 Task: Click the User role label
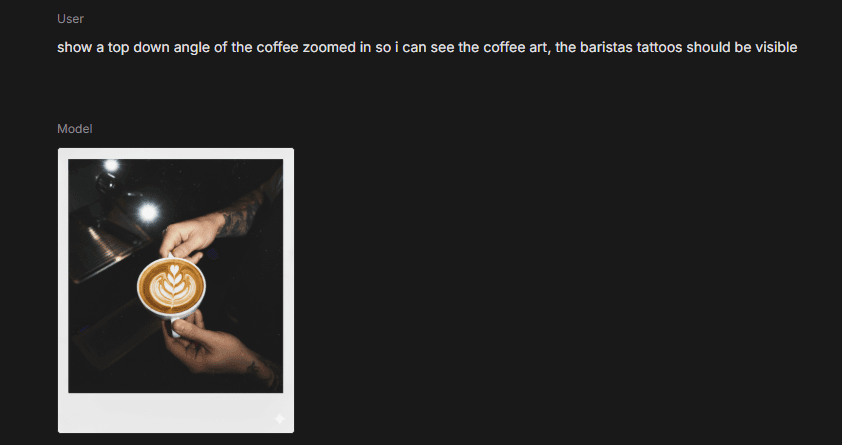pos(70,19)
